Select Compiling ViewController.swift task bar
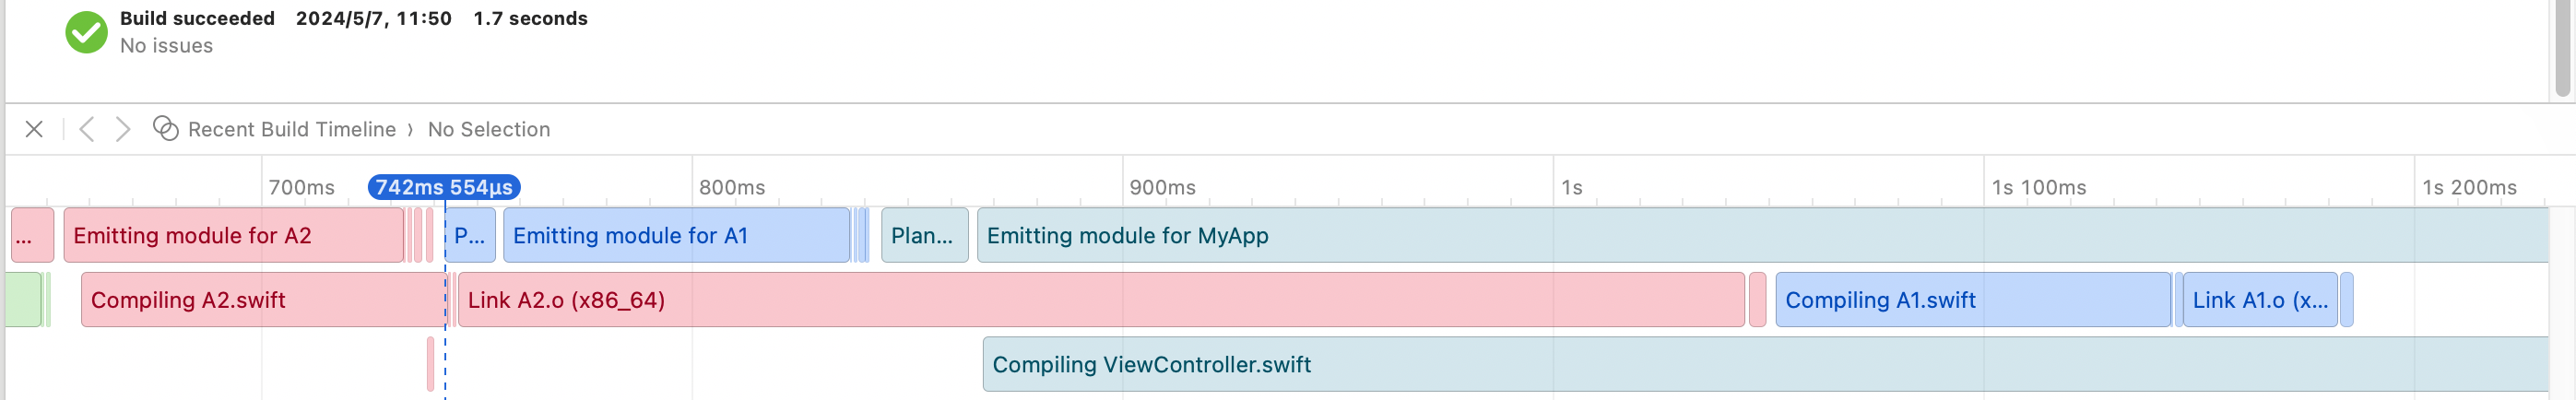The width and height of the screenshot is (2576, 400). tap(1765, 365)
